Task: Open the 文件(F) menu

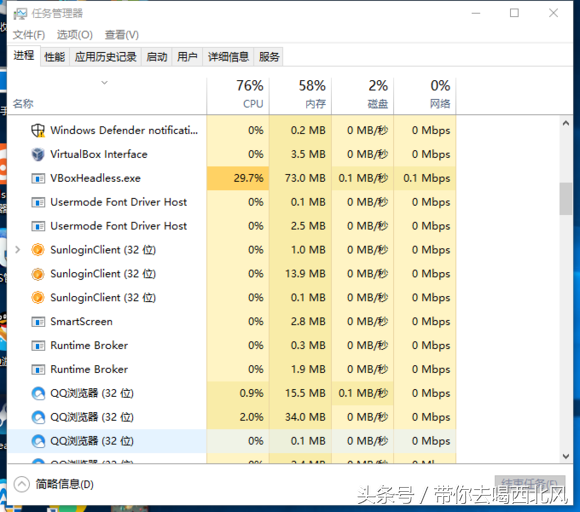Action: click(29, 35)
